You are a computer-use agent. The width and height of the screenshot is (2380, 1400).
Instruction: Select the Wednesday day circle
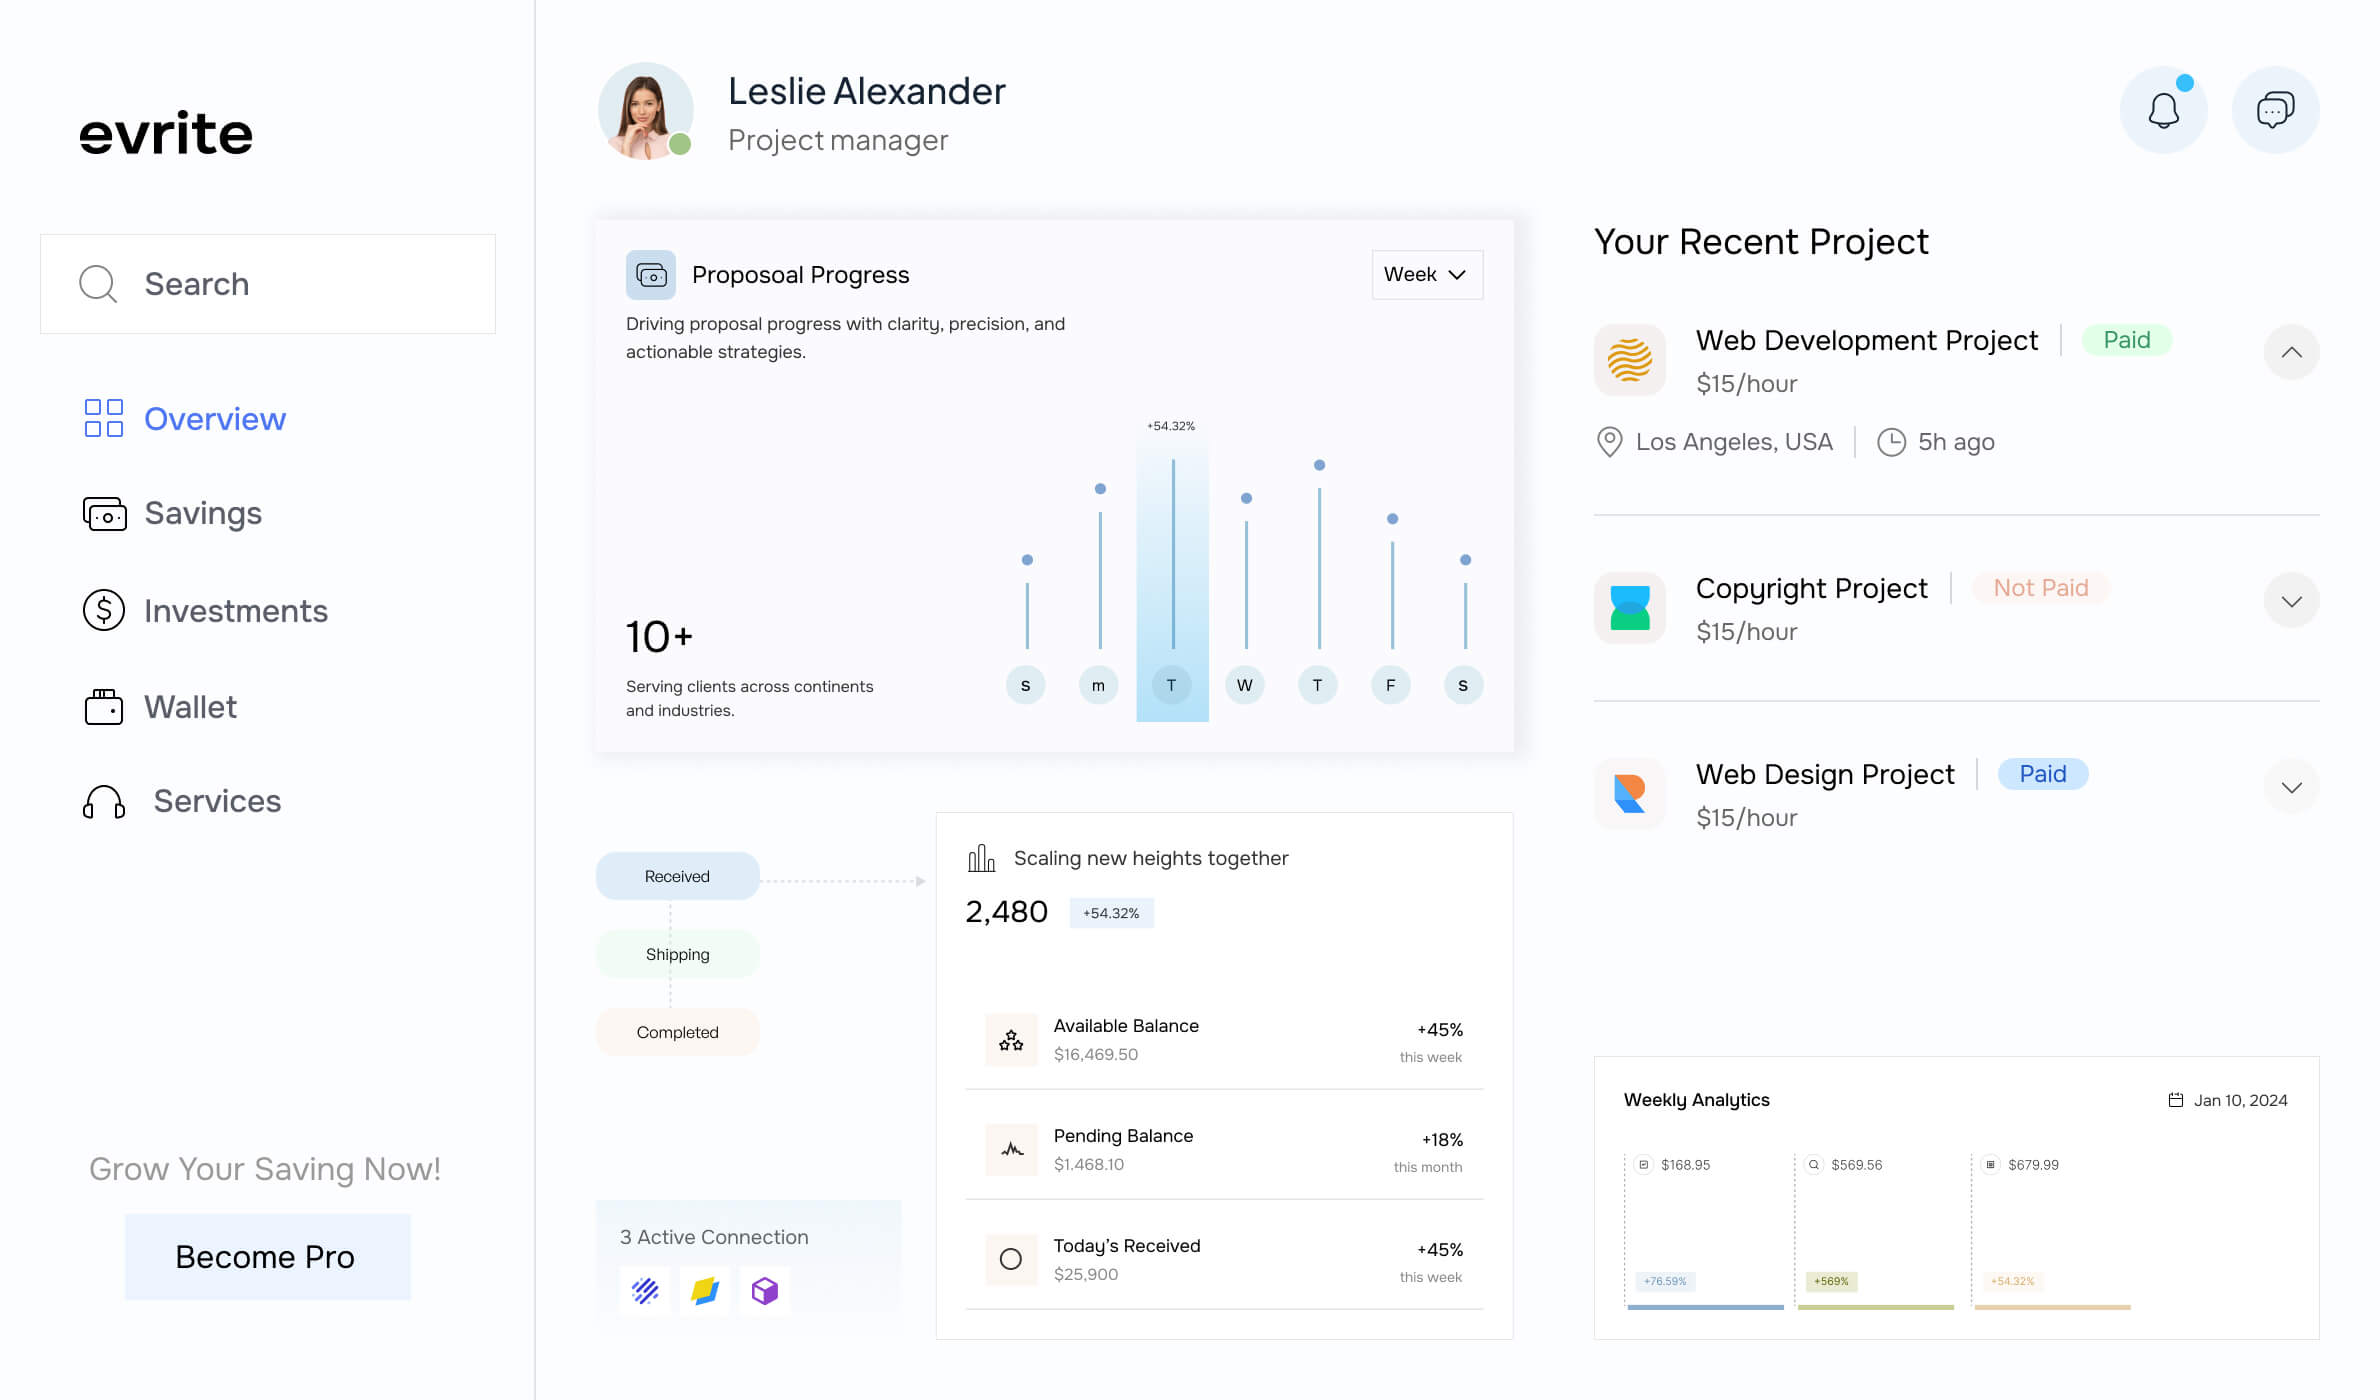pyautogui.click(x=1244, y=685)
